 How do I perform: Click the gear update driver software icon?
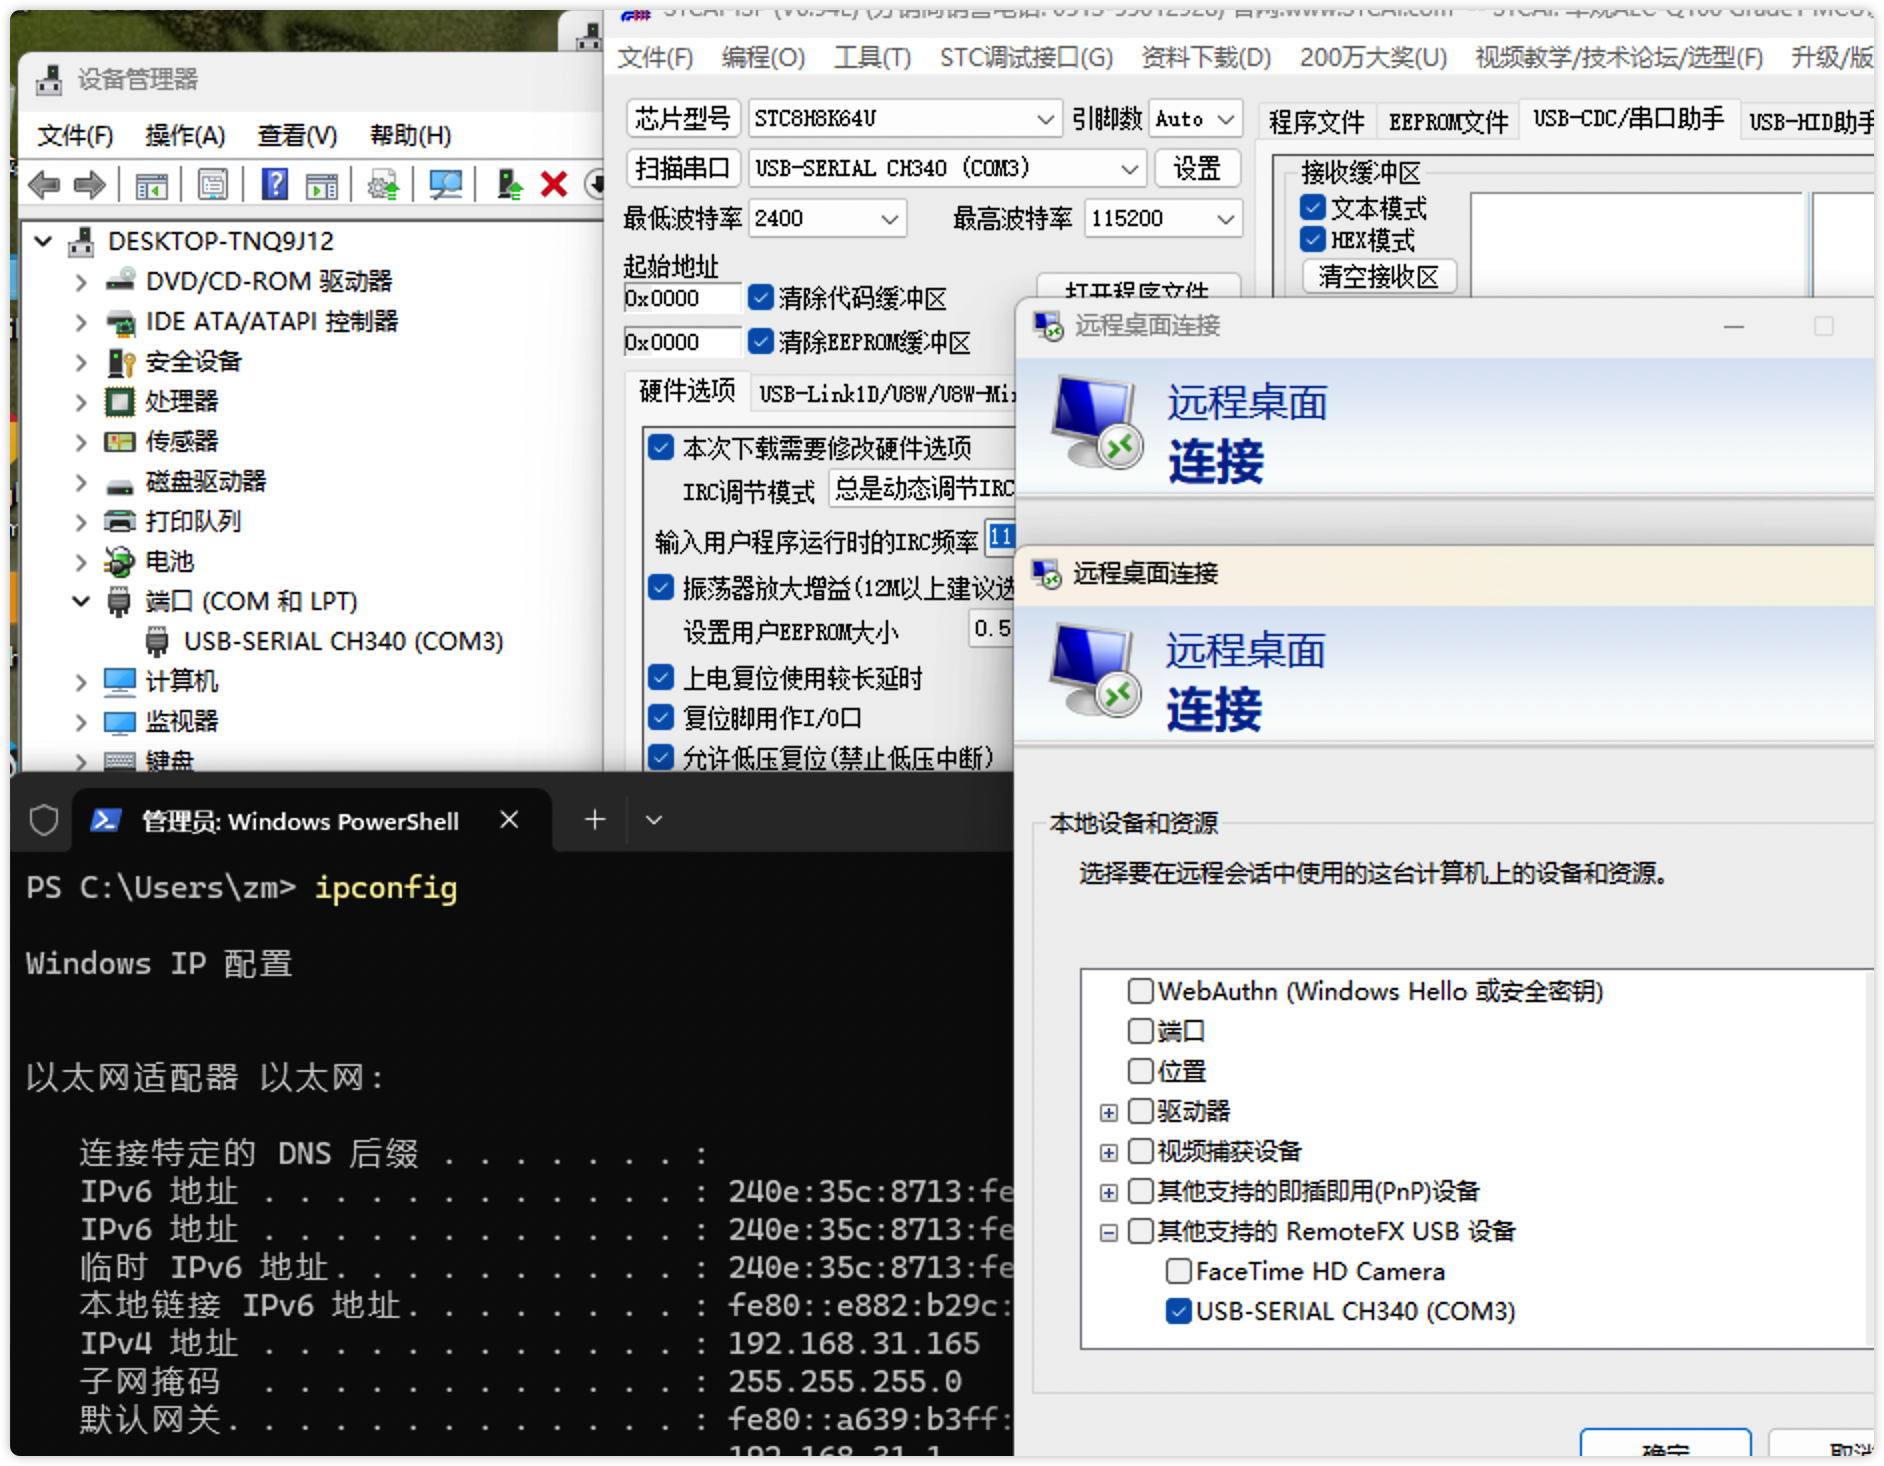coord(383,185)
